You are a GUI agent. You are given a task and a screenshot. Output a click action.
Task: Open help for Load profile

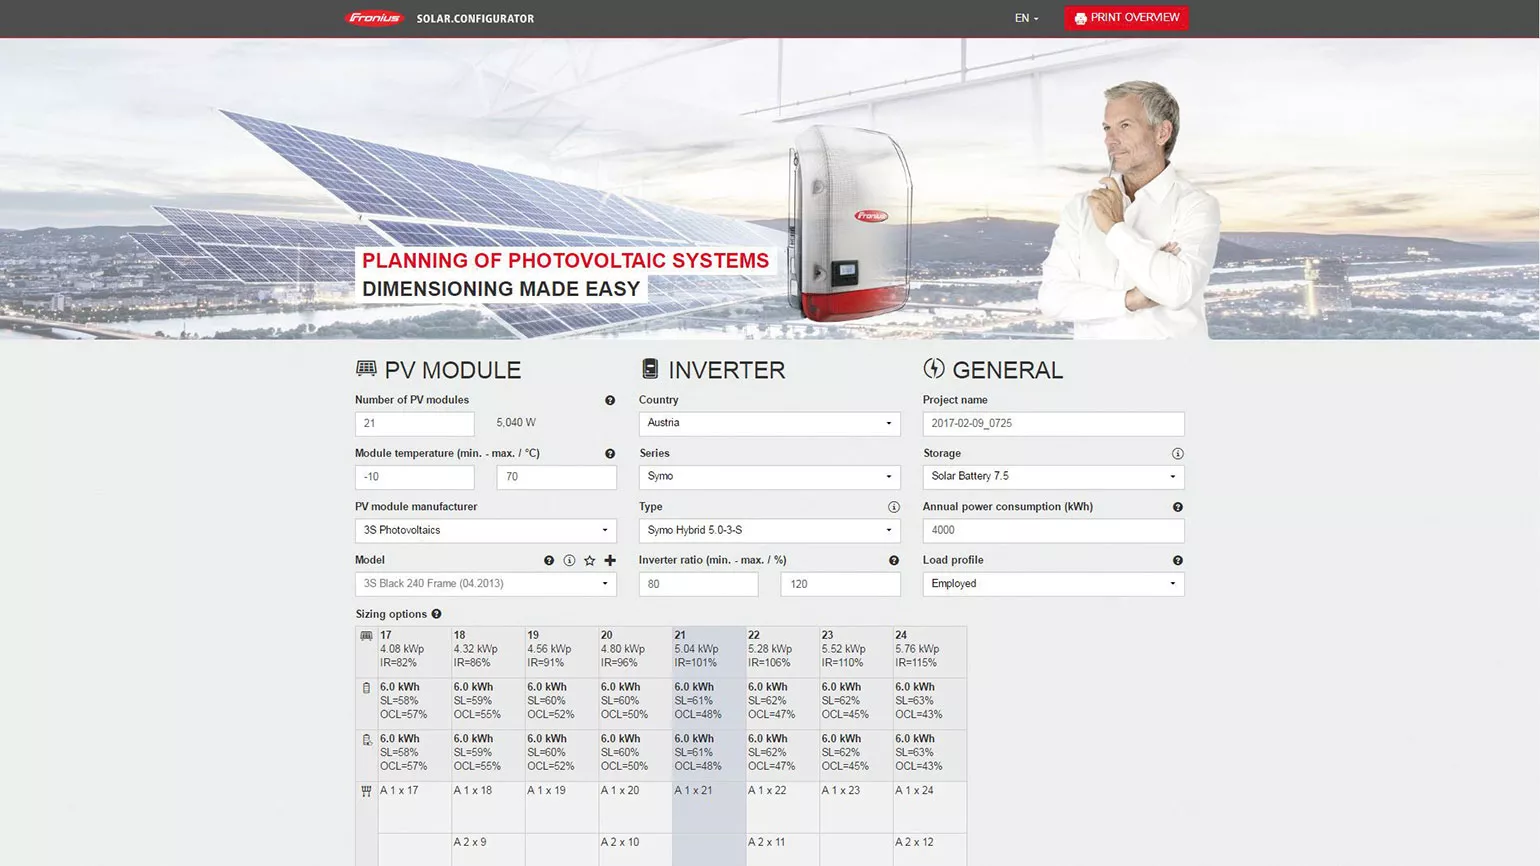(x=1178, y=560)
